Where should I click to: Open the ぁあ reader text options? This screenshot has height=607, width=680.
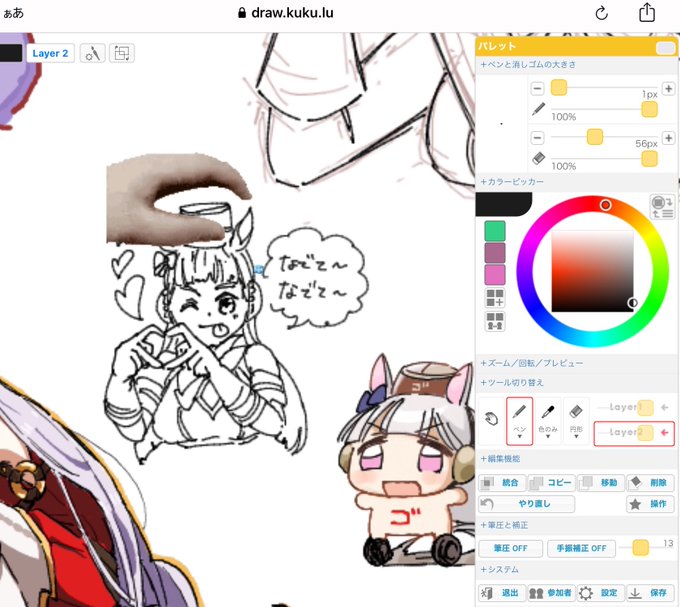click(13, 13)
